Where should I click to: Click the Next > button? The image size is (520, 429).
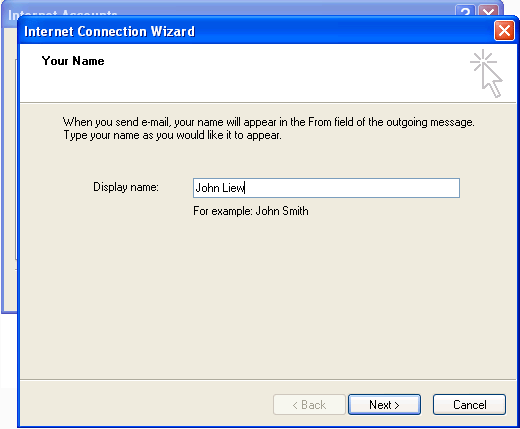pos(384,405)
